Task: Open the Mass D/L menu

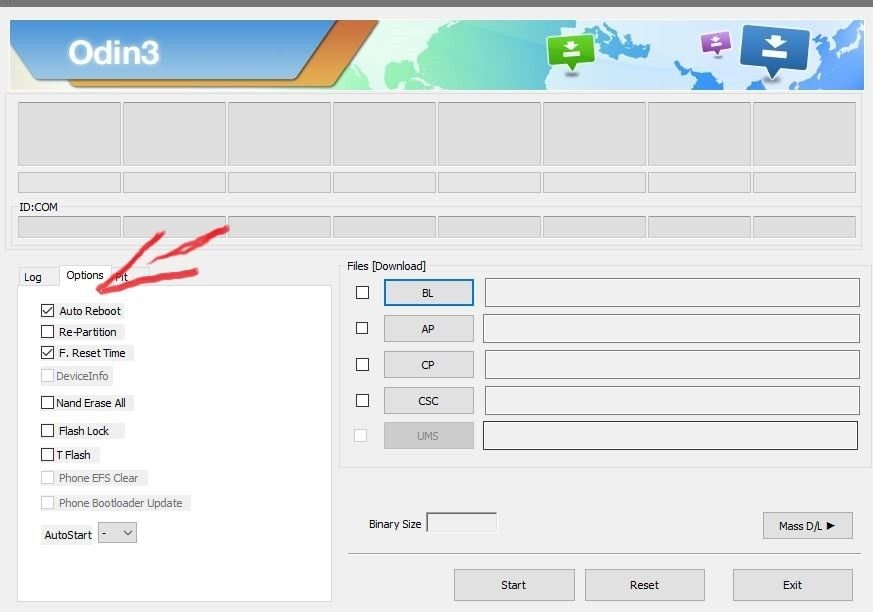Action: 807,526
